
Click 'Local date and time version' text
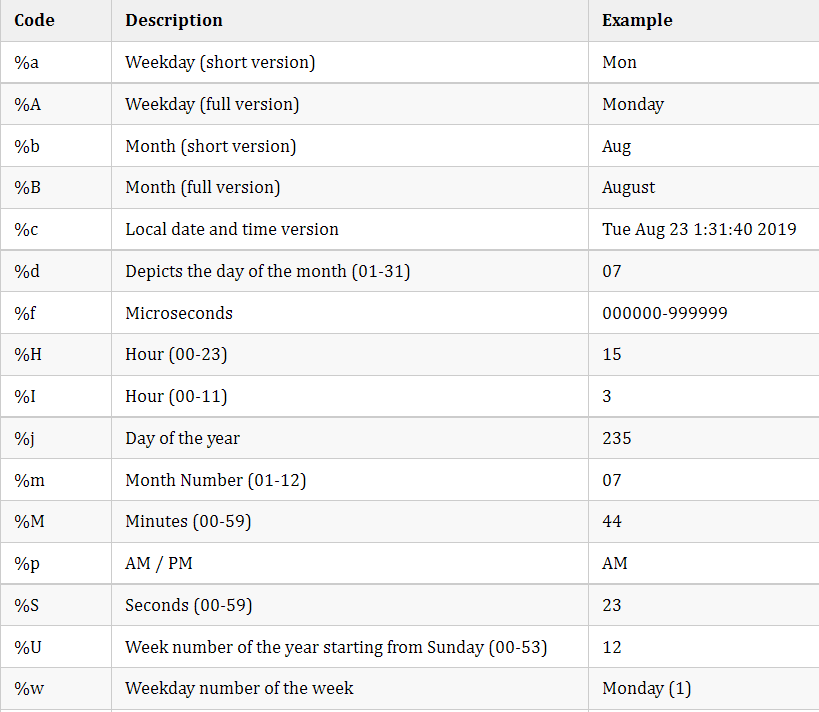click(x=232, y=229)
